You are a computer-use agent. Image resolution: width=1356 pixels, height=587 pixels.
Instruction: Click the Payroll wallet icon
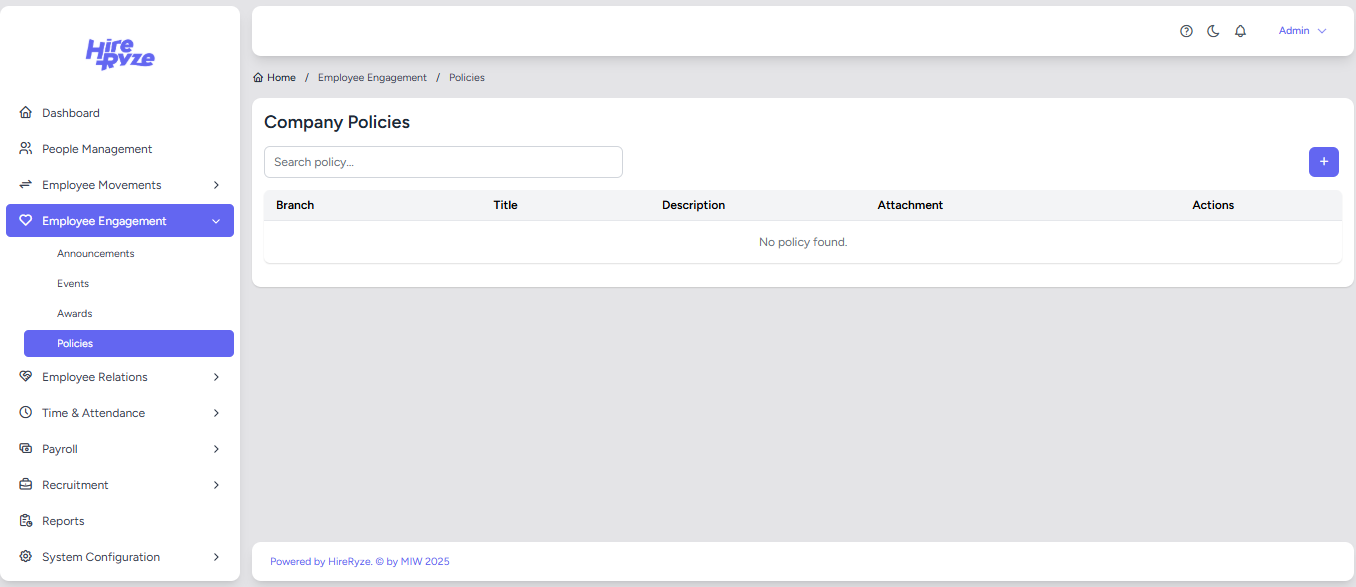26,449
